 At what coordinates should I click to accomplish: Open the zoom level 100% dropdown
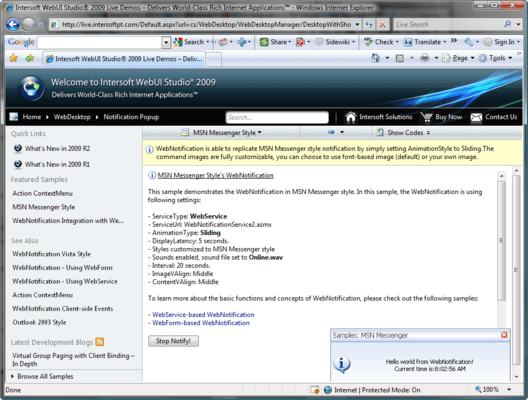pos(509,390)
